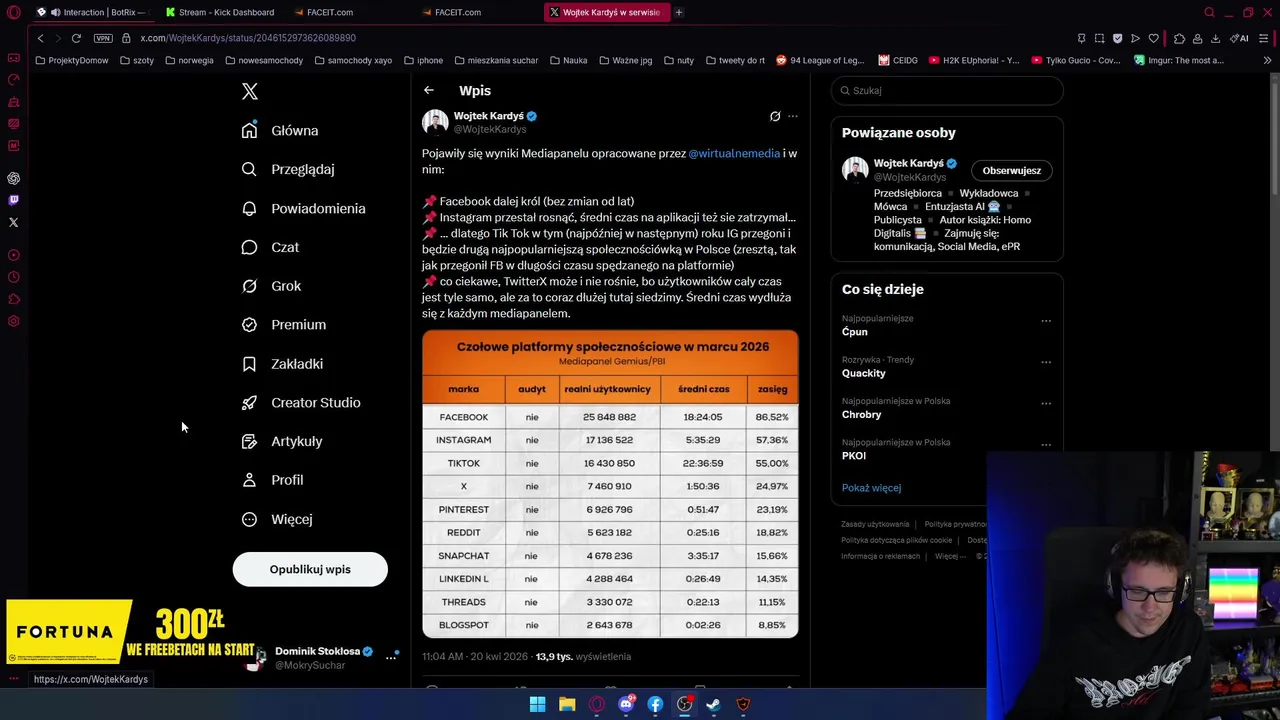Open downloads icon in toolbar

point(1215,38)
